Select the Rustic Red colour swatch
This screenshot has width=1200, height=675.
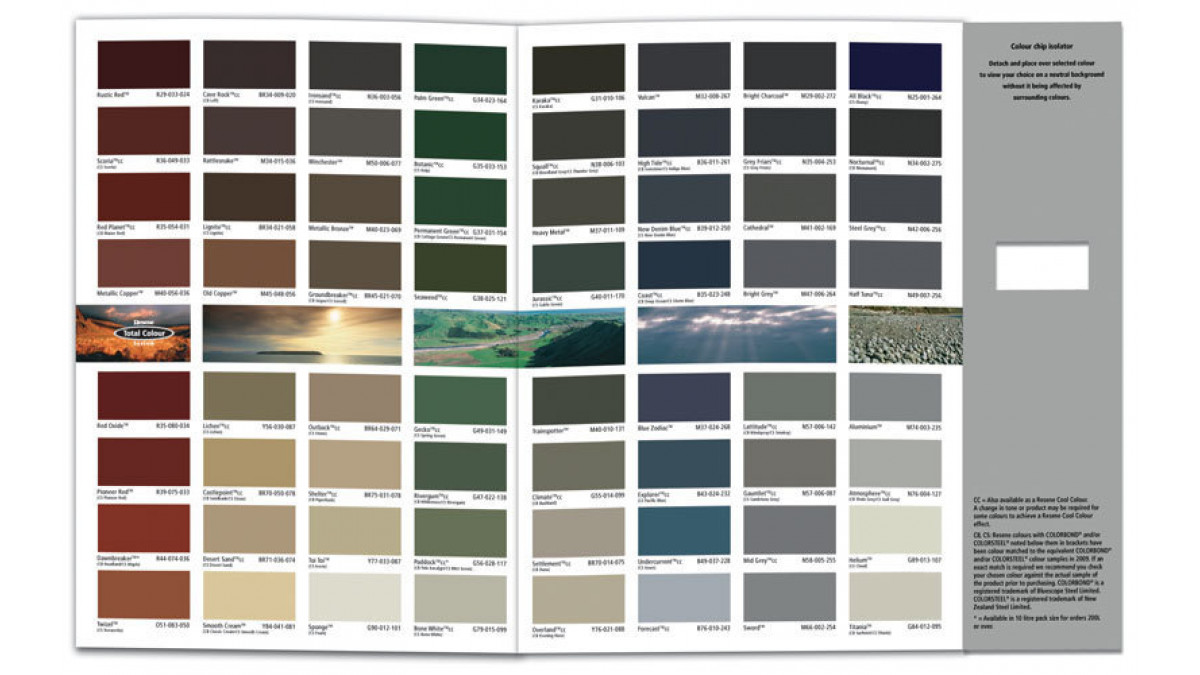click(x=143, y=65)
